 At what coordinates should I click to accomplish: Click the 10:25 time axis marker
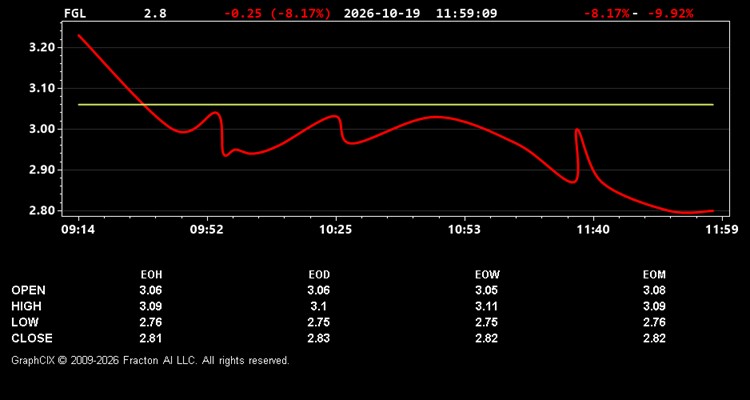335,230
